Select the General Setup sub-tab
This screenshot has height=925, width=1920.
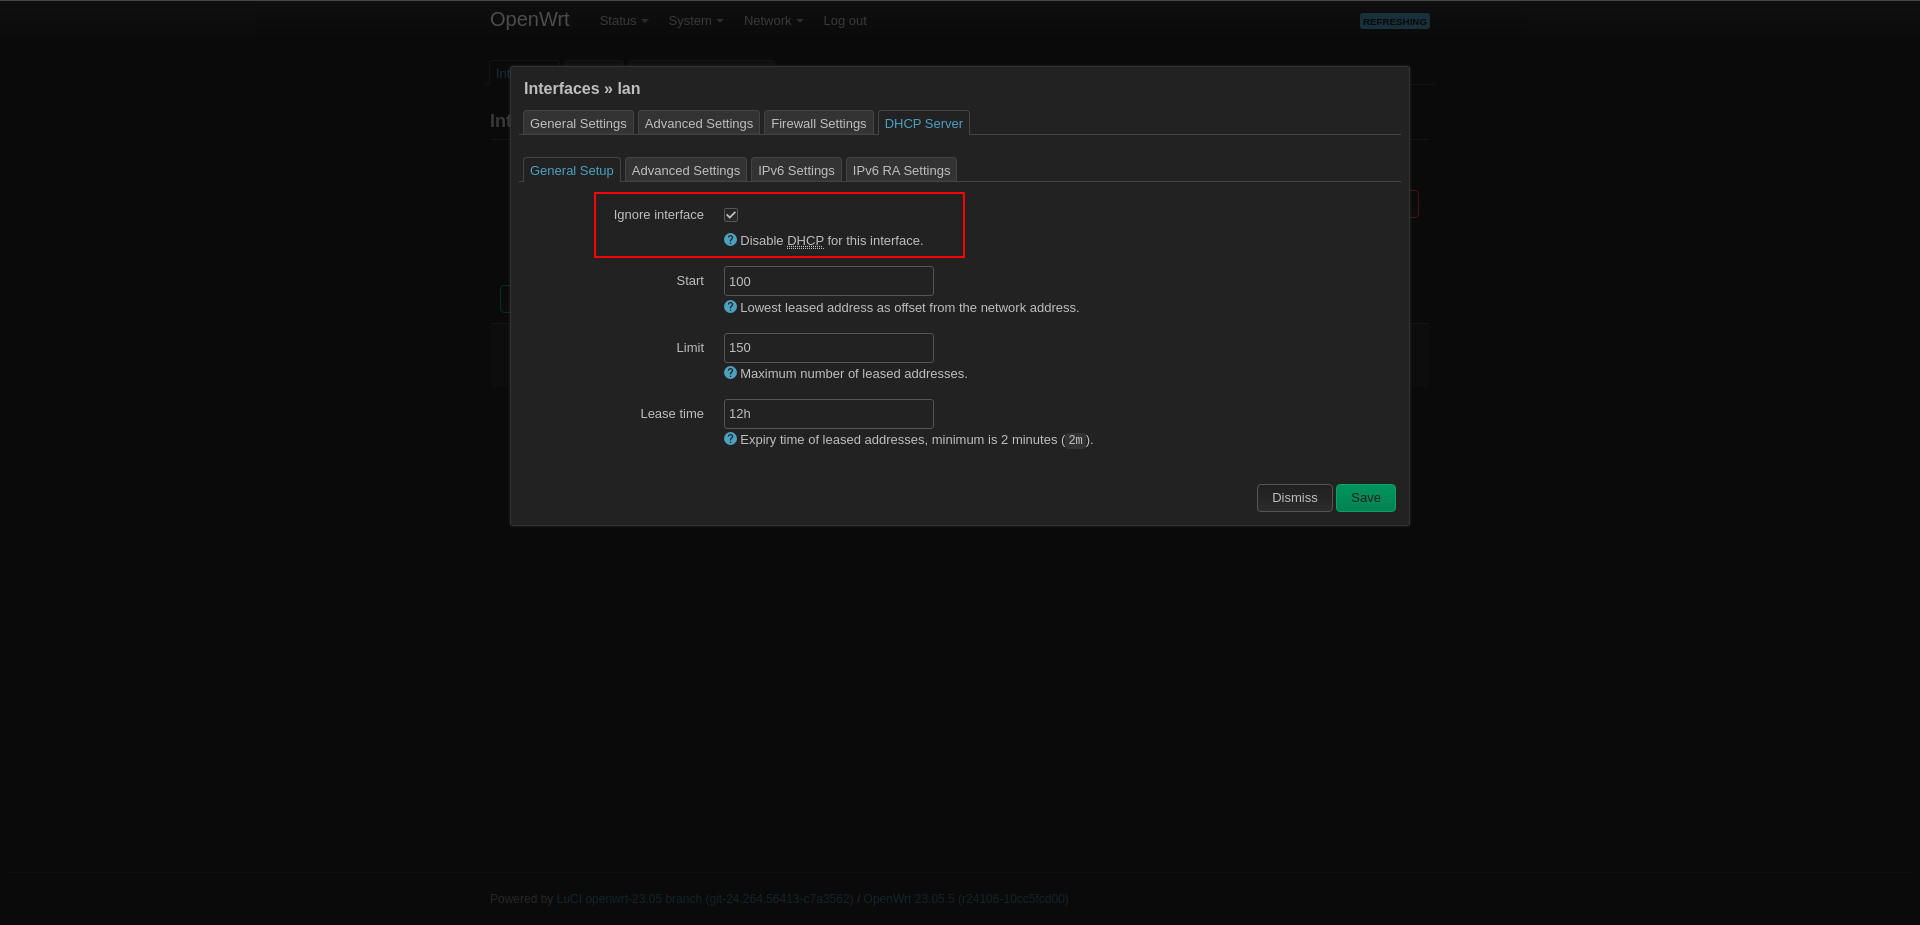coord(572,170)
